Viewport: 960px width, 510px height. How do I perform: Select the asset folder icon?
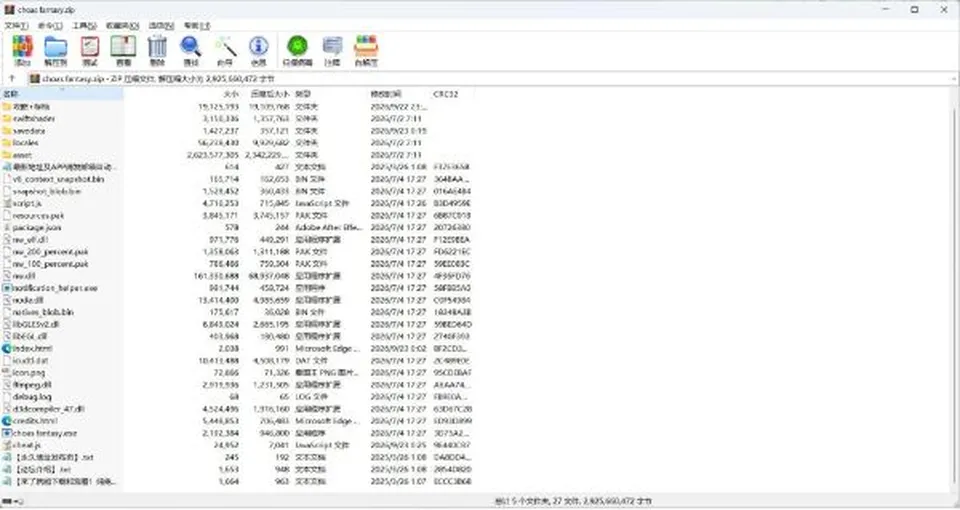(x=7, y=155)
